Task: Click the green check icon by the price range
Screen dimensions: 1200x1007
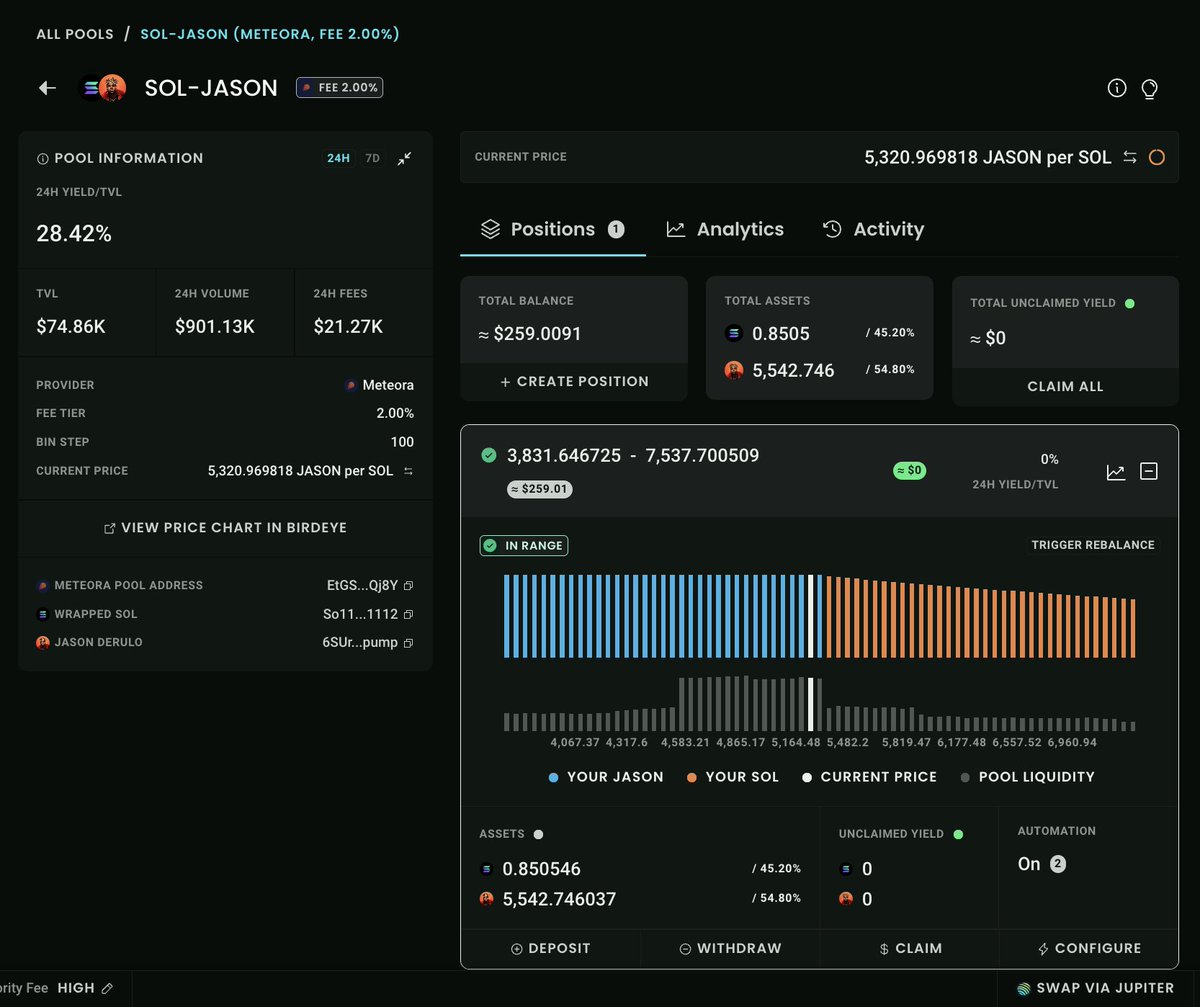Action: point(489,456)
